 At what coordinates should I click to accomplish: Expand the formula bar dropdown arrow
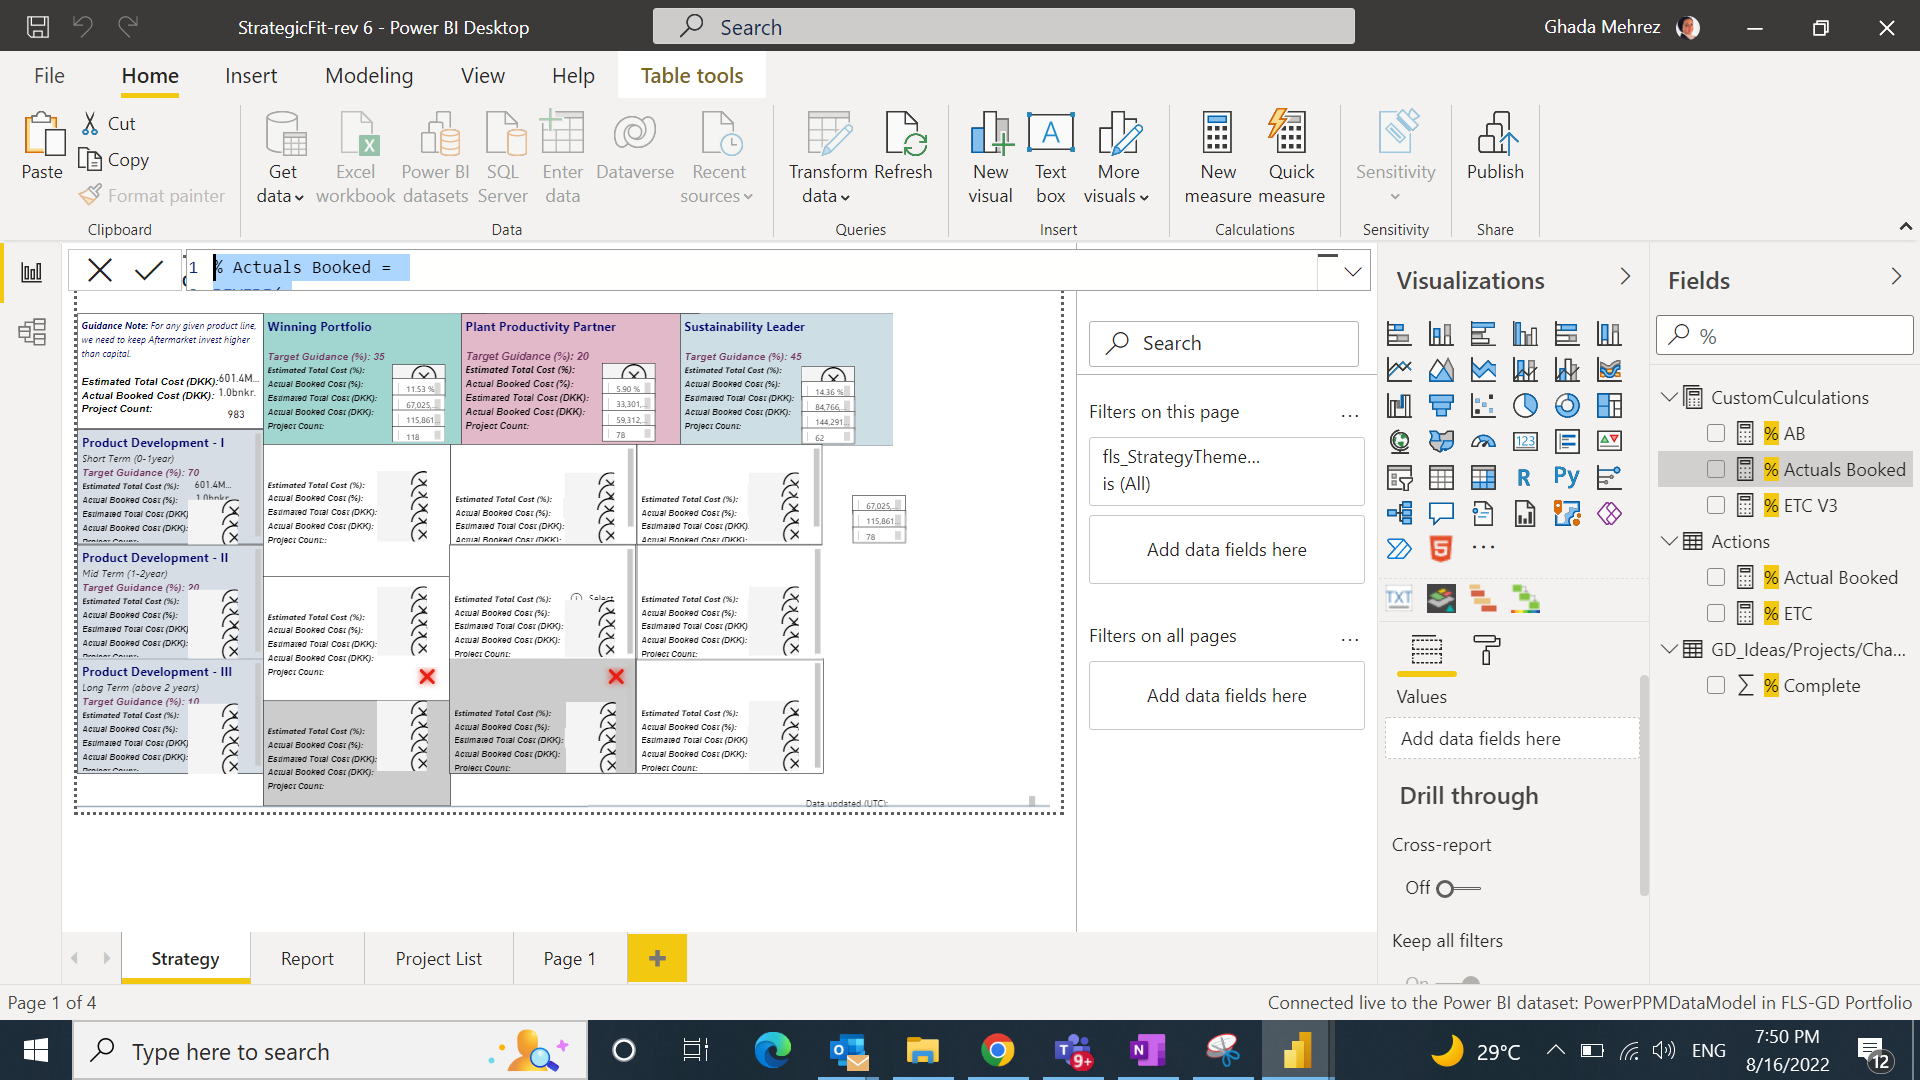coord(1352,271)
